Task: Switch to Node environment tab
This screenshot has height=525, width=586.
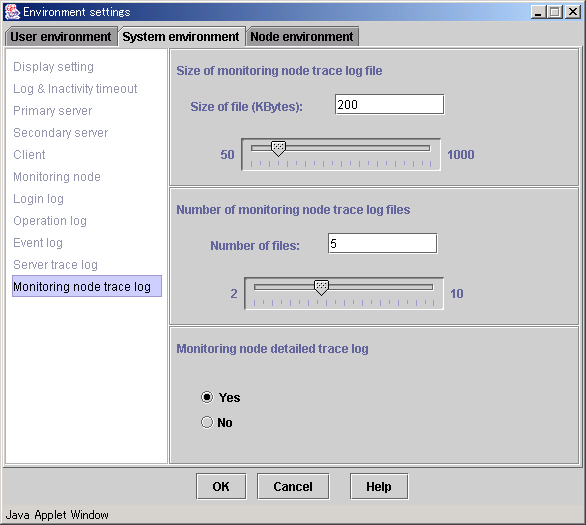Action: [302, 37]
